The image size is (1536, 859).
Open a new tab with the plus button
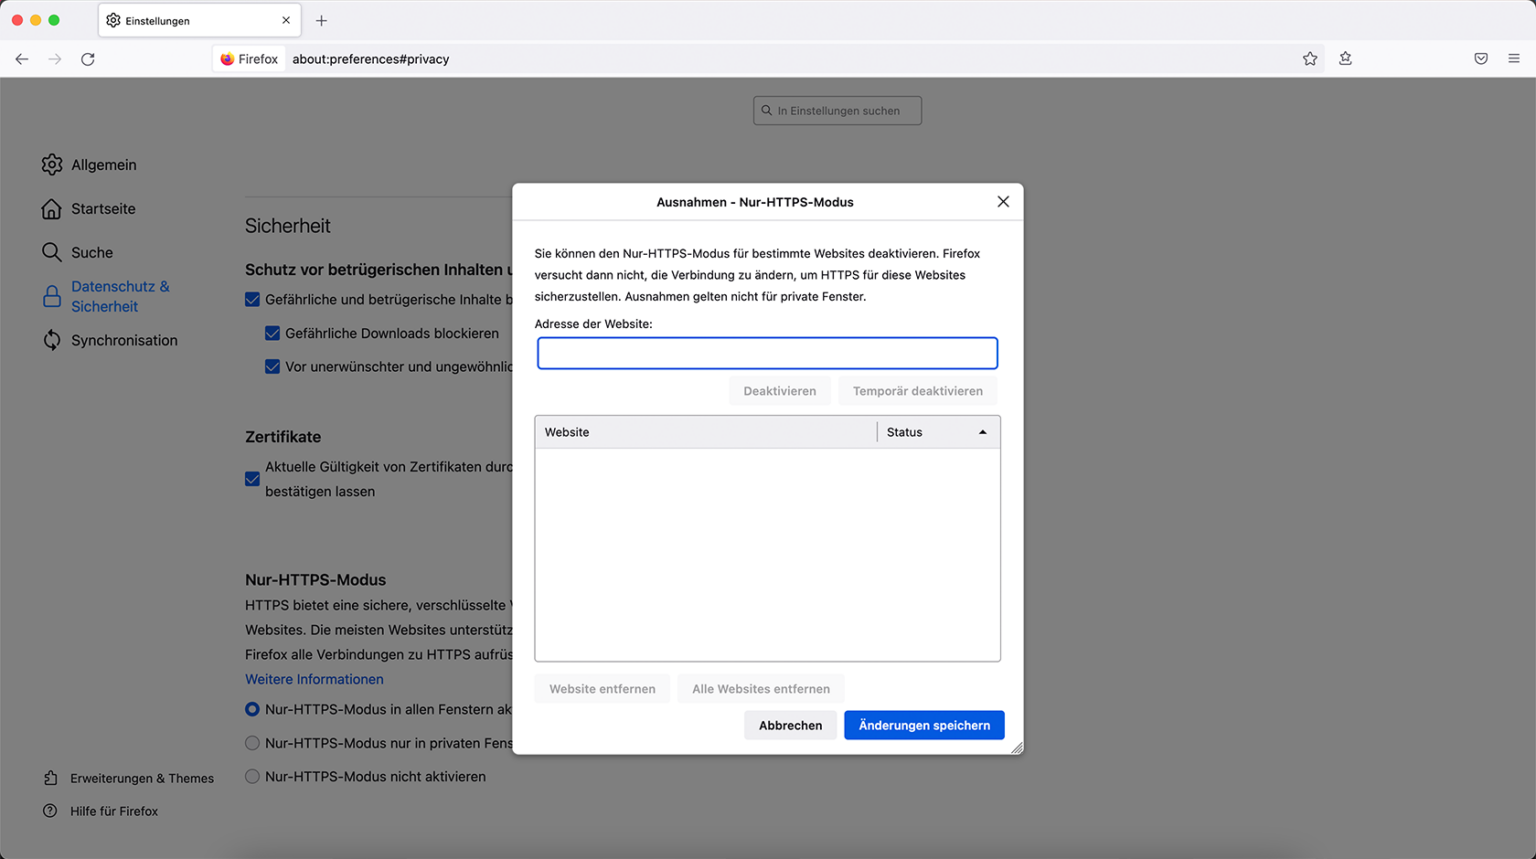click(321, 20)
